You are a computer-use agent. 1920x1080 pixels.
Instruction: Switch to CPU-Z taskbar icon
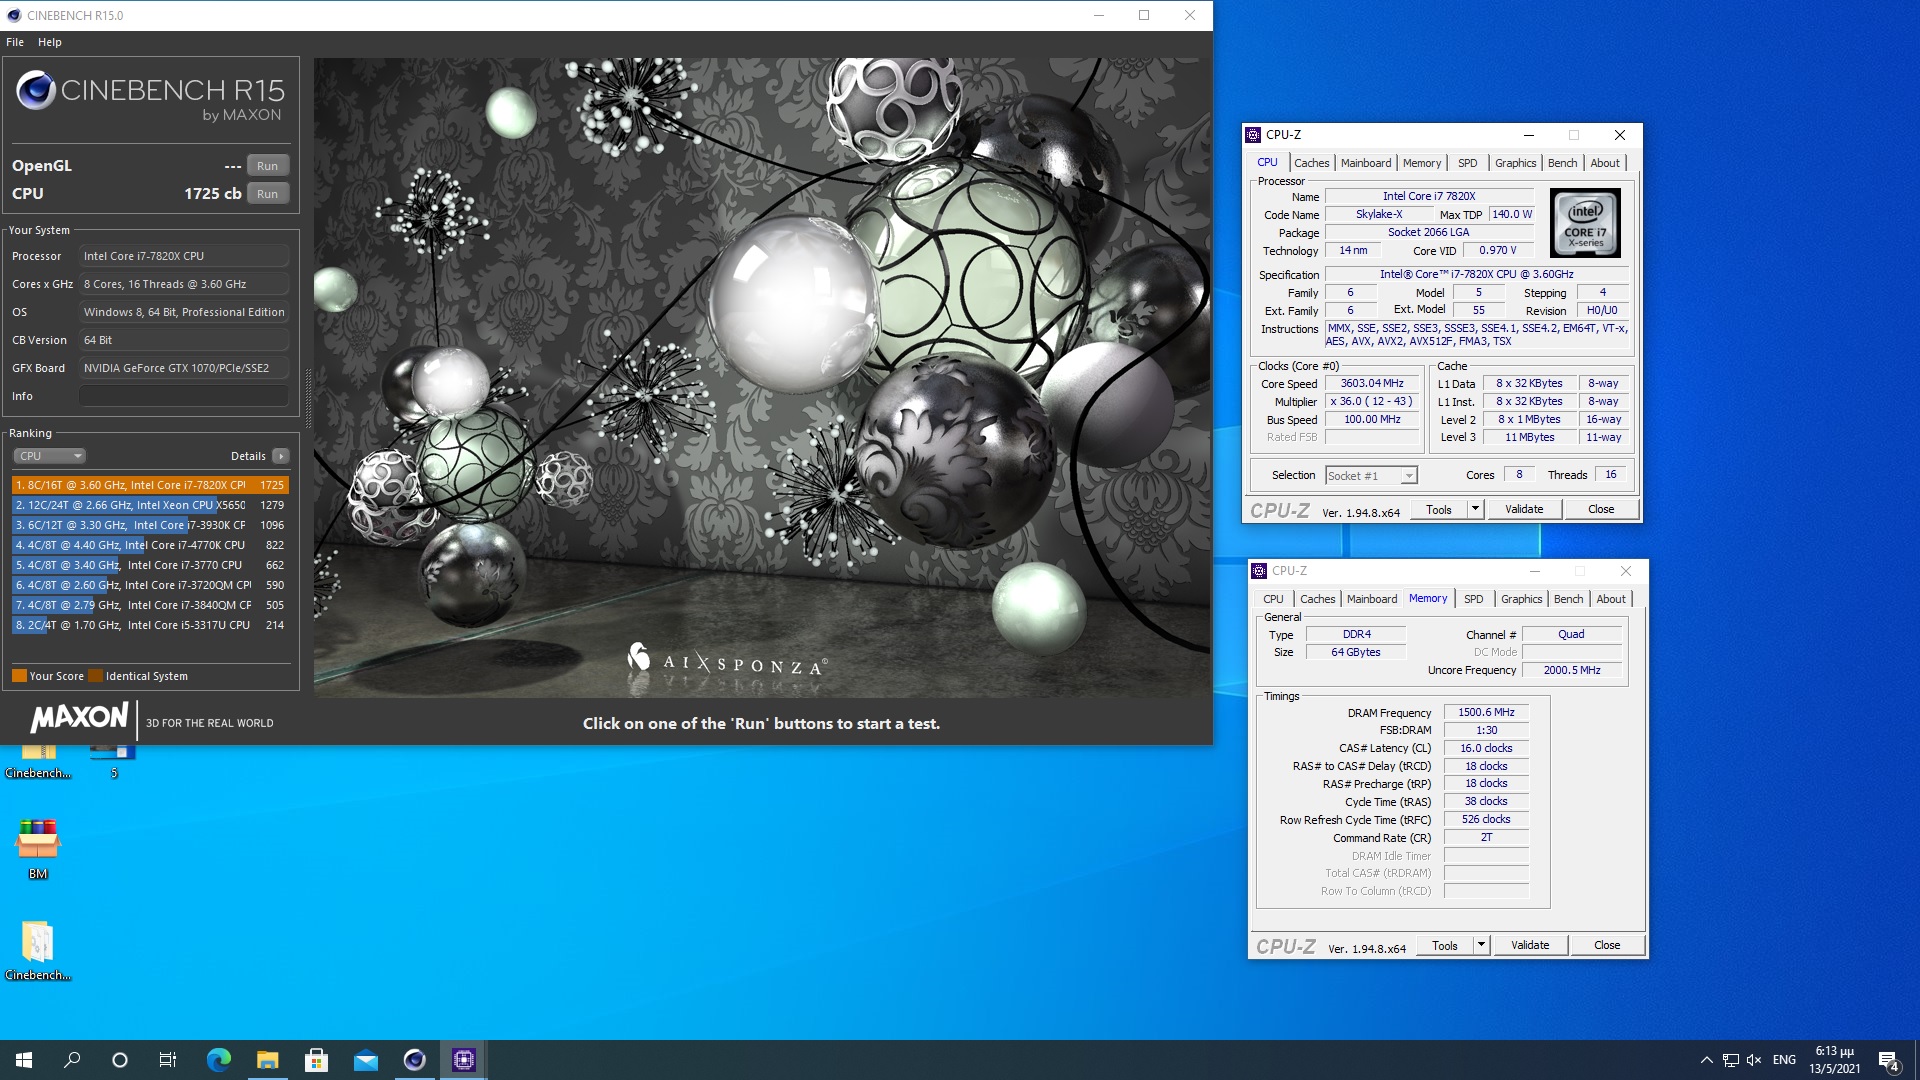coord(463,1060)
